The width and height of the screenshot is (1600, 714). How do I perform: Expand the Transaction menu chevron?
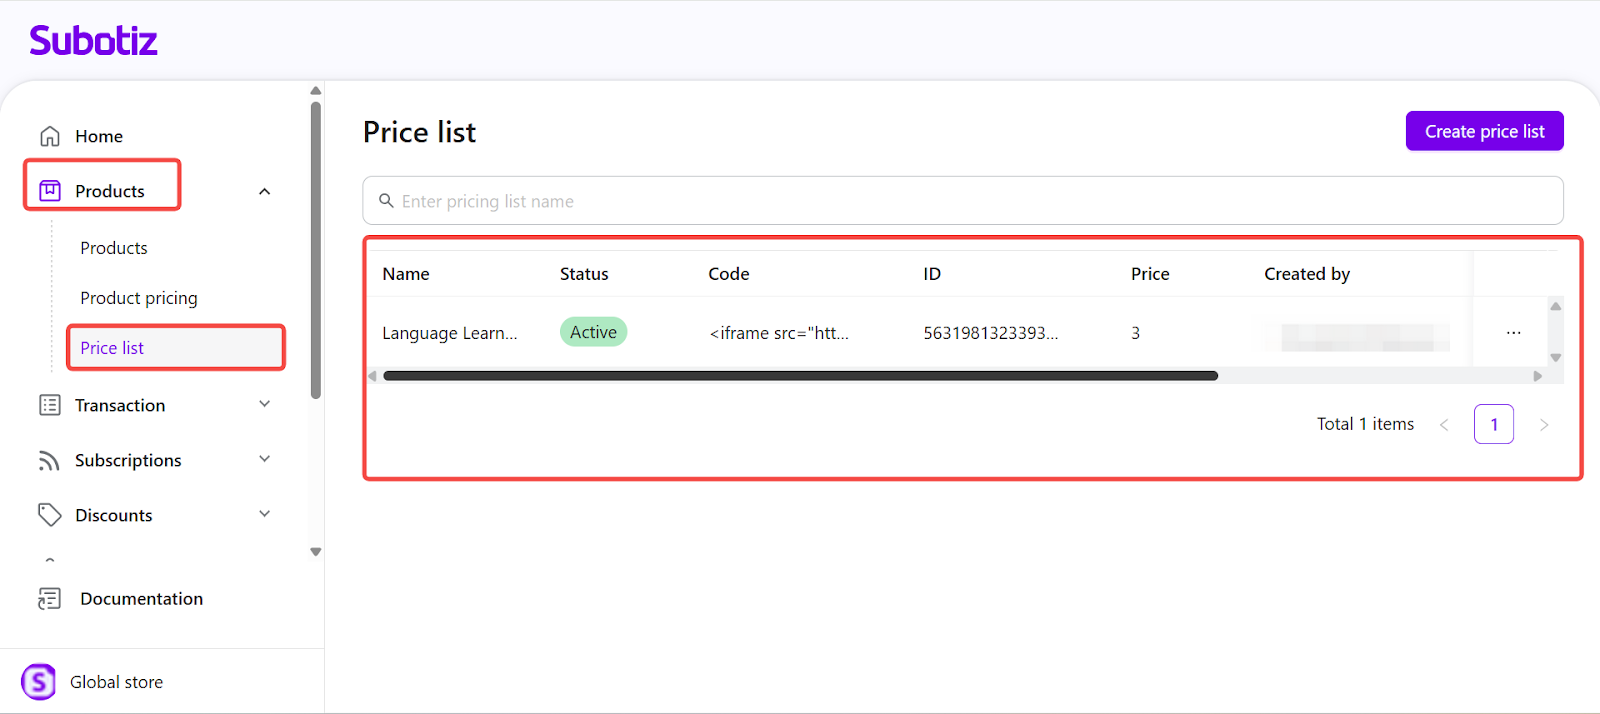265,404
